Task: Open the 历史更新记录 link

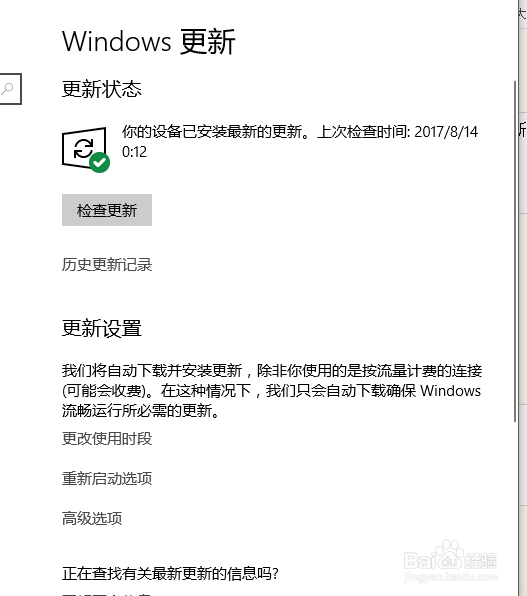Action: (107, 265)
